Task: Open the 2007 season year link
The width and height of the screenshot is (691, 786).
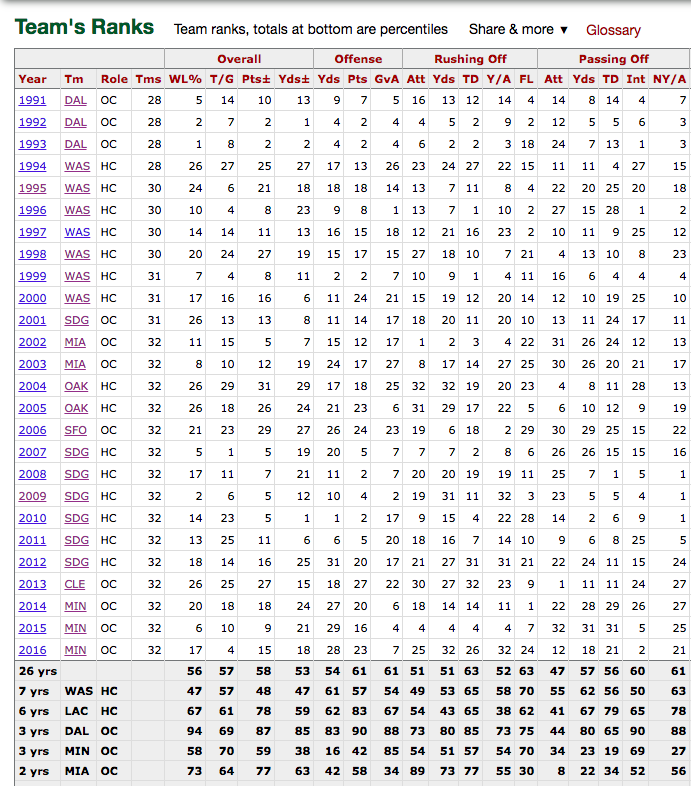Action: point(32,452)
